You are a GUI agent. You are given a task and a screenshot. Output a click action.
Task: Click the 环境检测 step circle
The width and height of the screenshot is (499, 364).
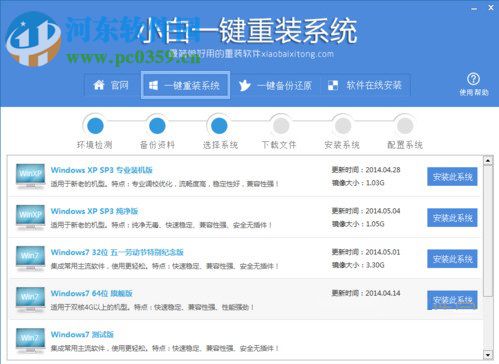click(95, 126)
